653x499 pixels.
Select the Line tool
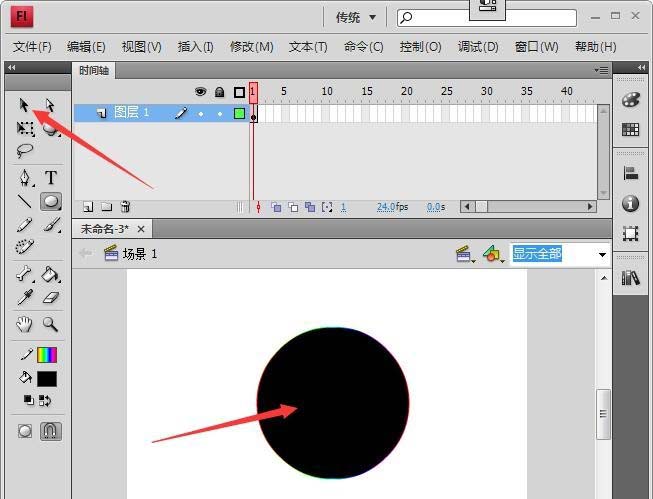pos(25,201)
